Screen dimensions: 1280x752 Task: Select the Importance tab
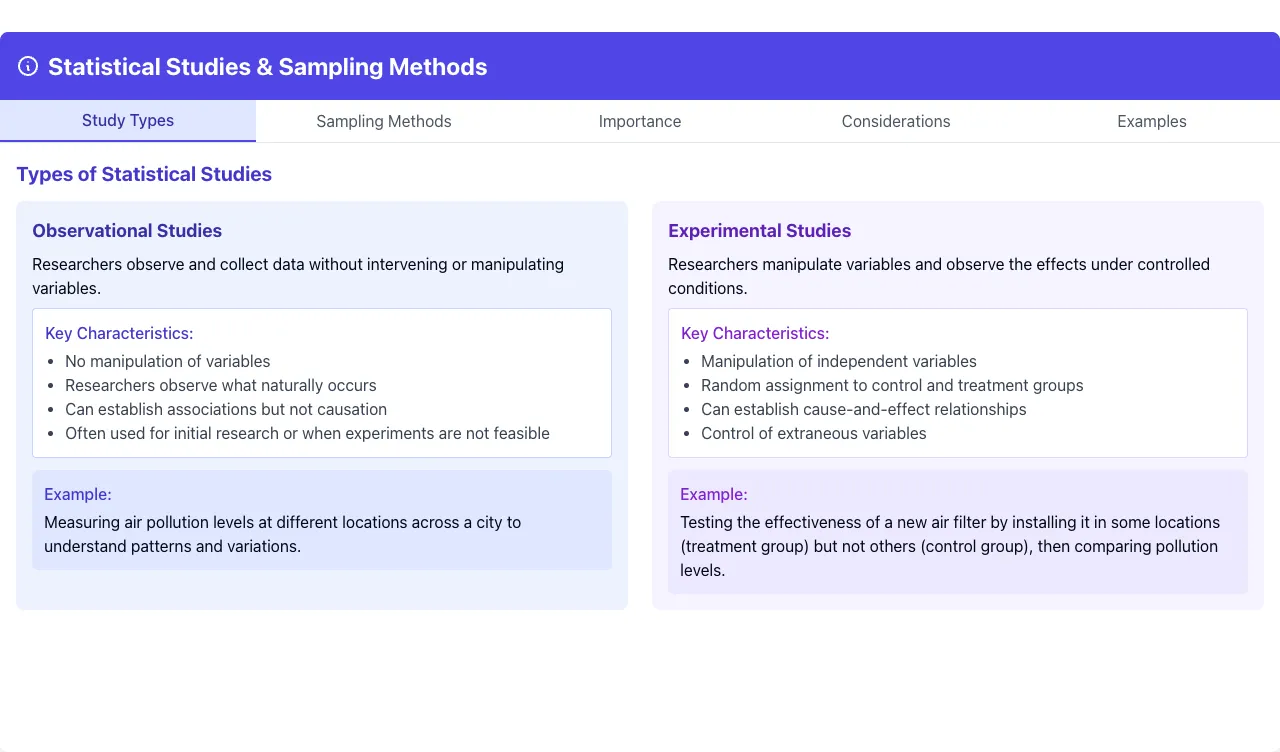pos(640,121)
